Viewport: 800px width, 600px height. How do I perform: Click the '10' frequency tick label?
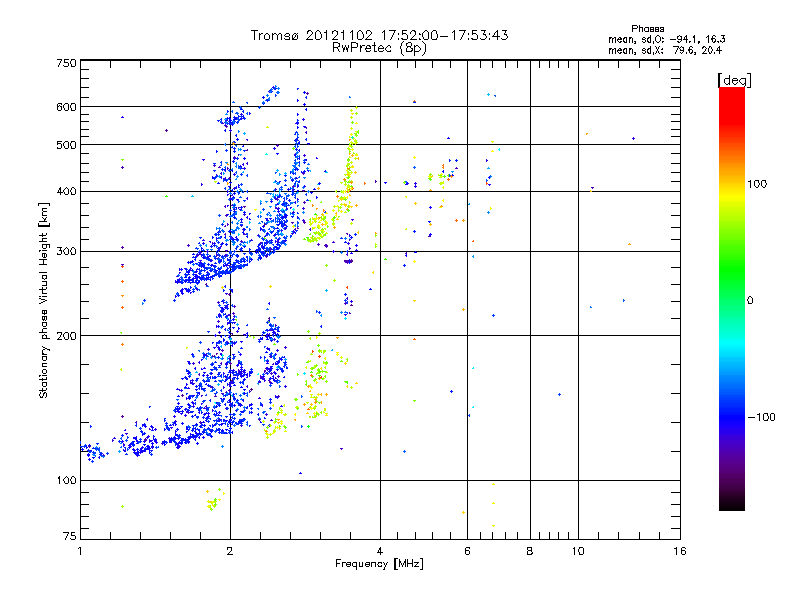tap(578, 551)
